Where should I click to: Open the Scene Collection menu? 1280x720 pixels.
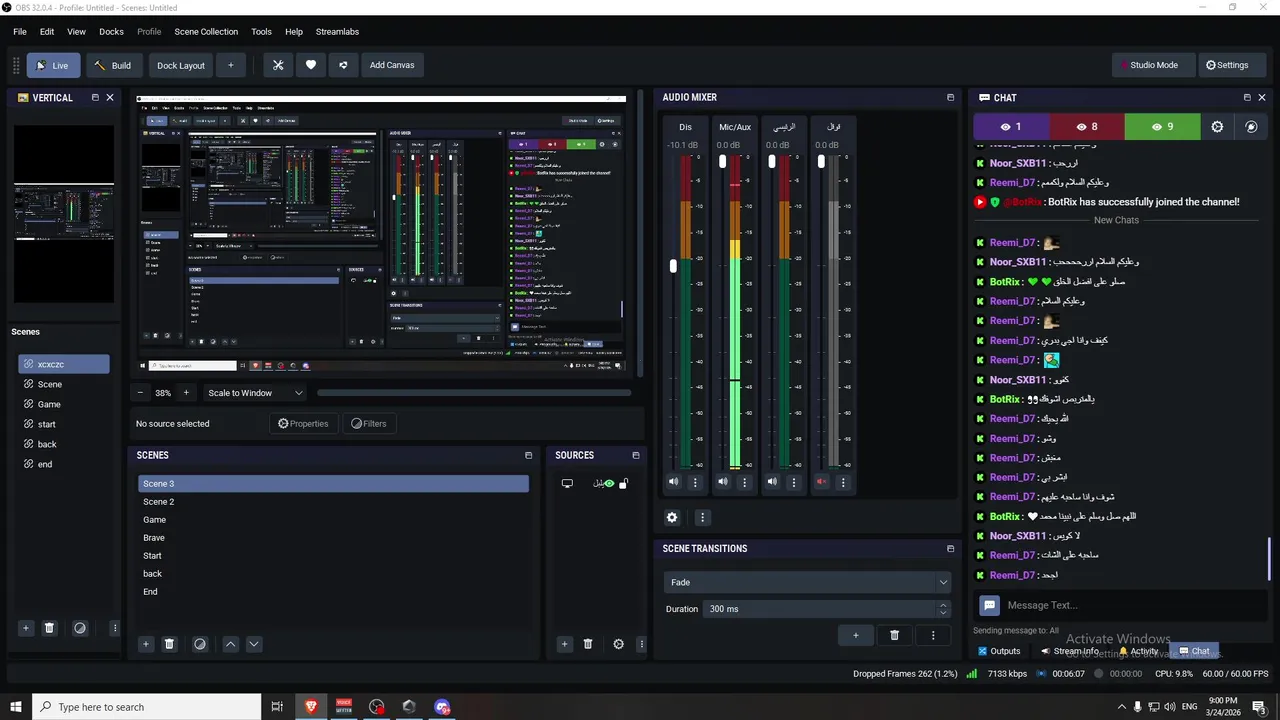point(206,32)
